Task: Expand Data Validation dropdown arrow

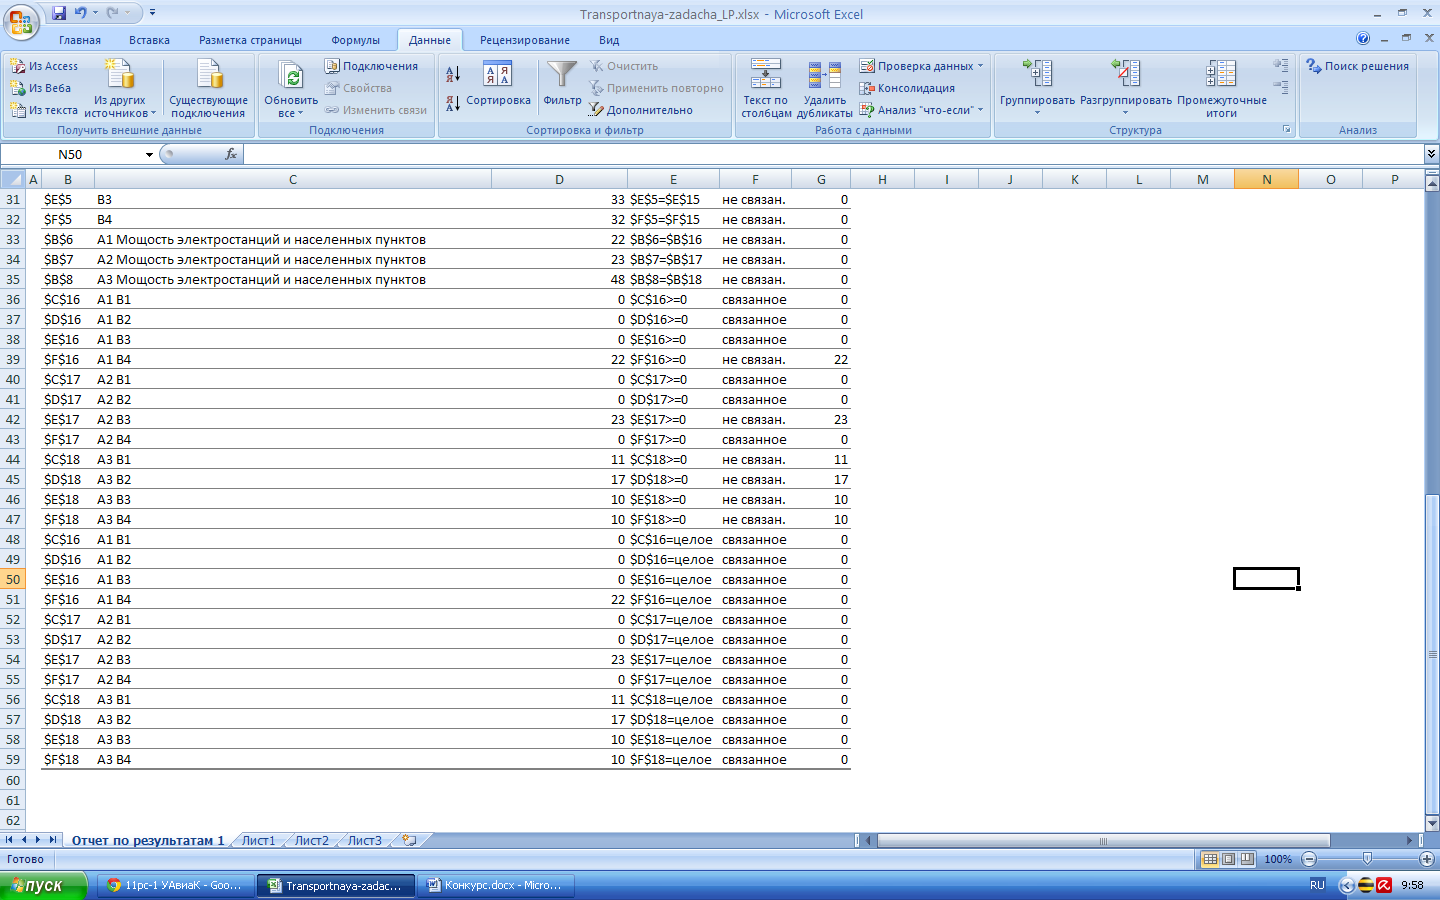Action: 981,66
